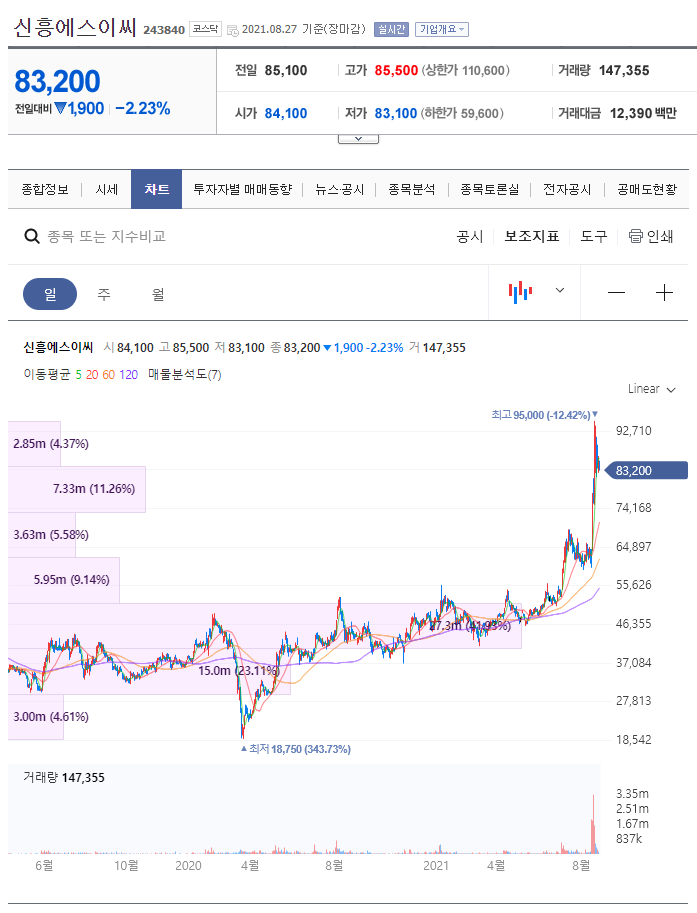Click the stock code 243840
Viewport: 697px width, 913px height.
(164, 30)
